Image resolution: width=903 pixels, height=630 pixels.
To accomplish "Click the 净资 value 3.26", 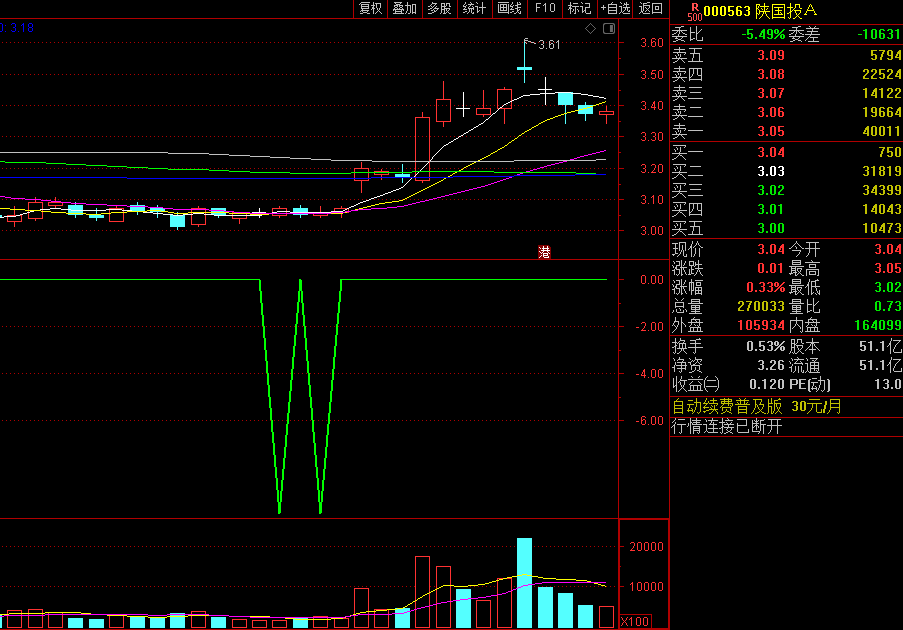I will [x=771, y=366].
